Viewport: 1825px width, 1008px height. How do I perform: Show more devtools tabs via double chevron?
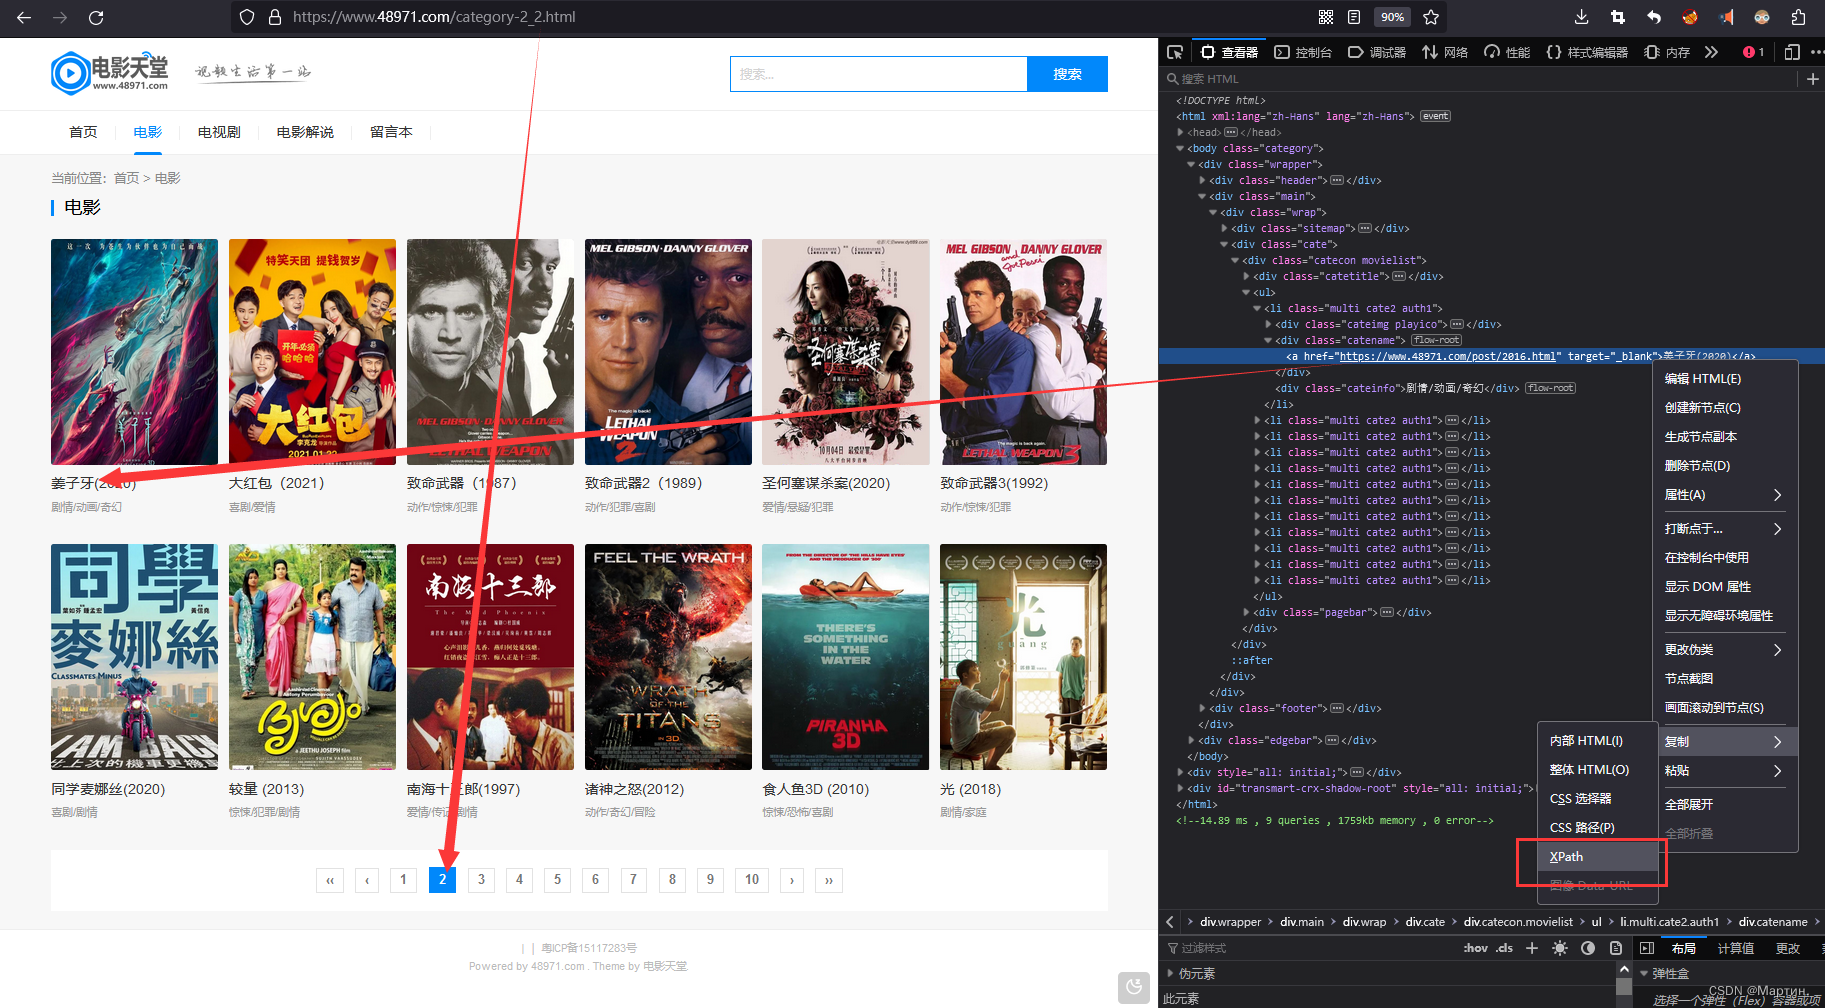coord(1711,52)
